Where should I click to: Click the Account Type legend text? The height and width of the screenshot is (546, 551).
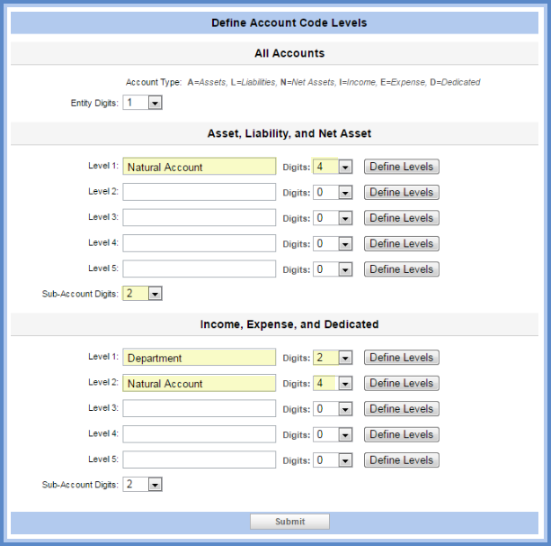pos(303,82)
